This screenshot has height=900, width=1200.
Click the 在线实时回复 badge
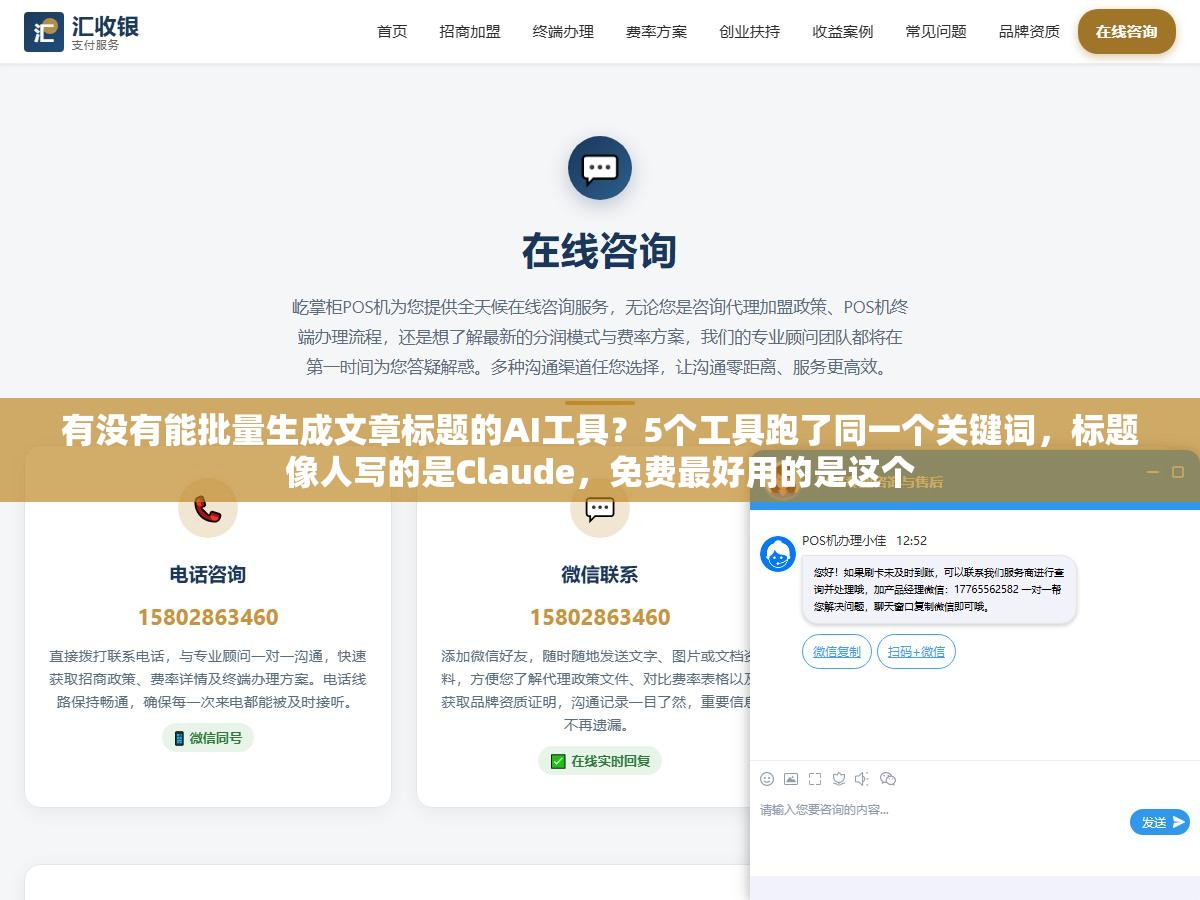pos(600,761)
